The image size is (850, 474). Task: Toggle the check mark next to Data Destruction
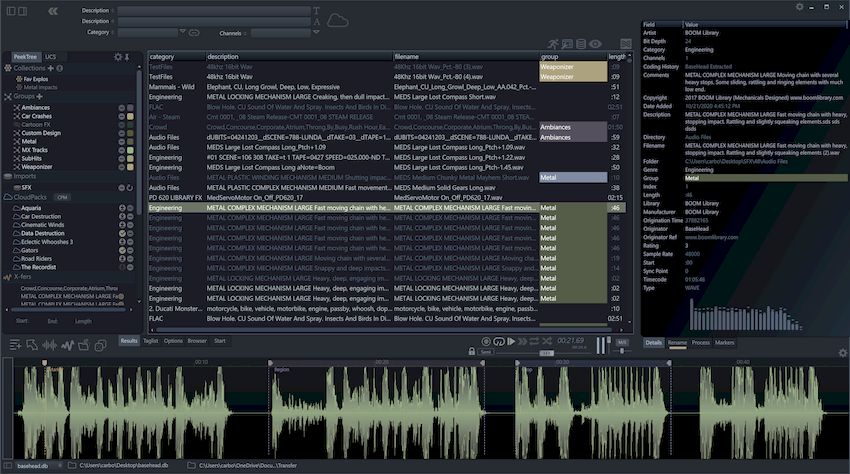coord(120,231)
